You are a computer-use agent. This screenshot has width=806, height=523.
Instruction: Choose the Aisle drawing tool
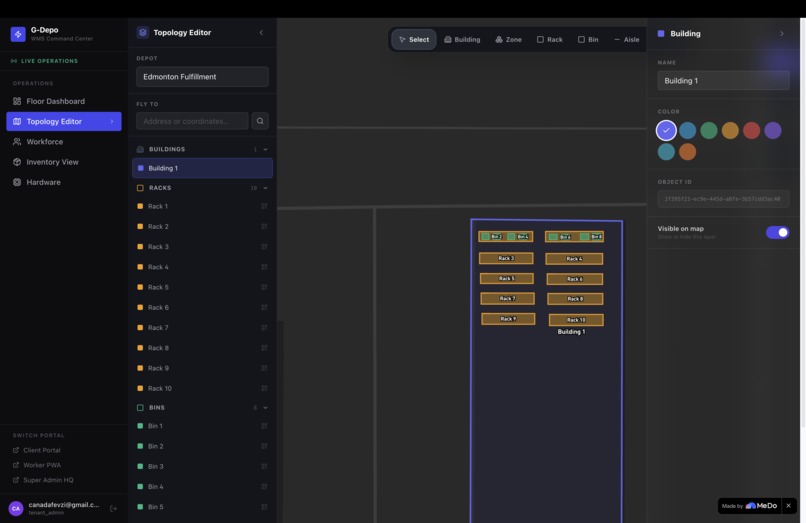point(627,40)
